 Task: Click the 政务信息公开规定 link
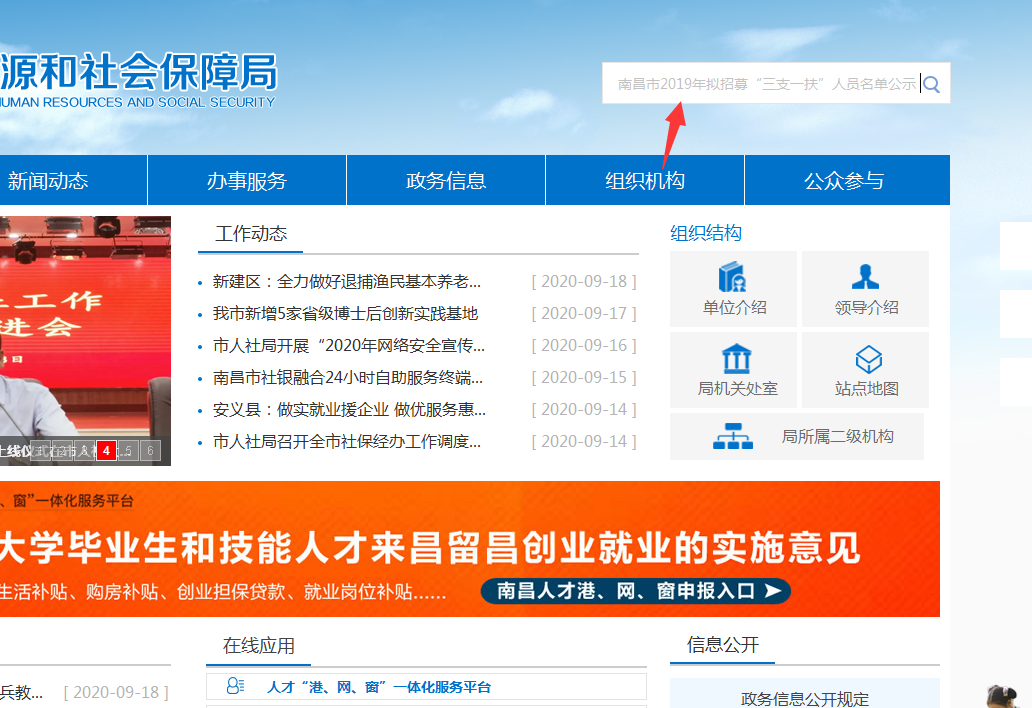(x=805, y=700)
